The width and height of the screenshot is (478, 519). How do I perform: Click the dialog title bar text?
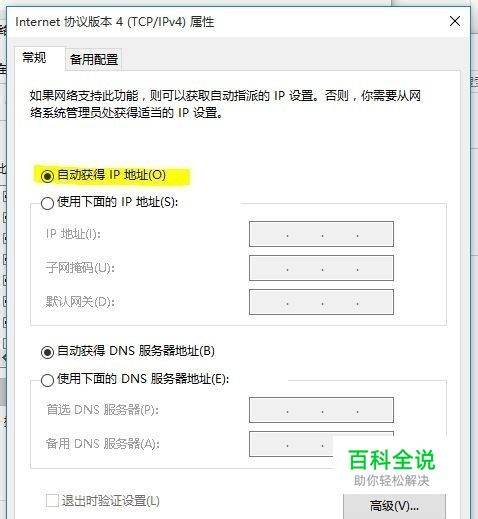point(115,22)
